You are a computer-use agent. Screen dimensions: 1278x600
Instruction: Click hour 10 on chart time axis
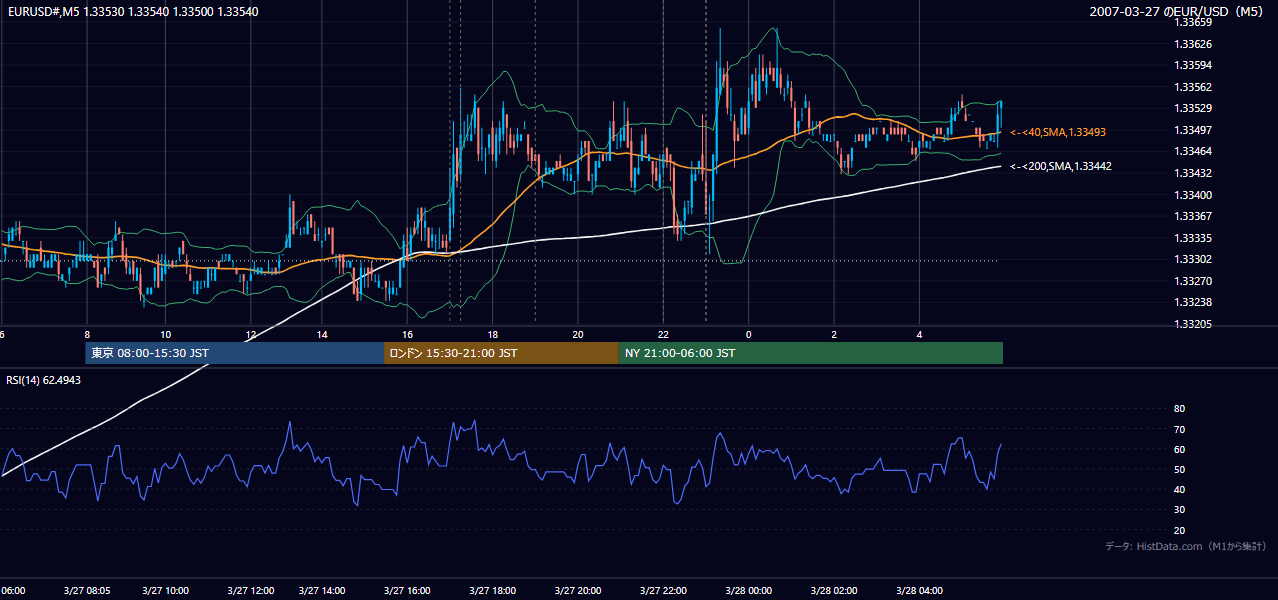[x=165, y=334]
